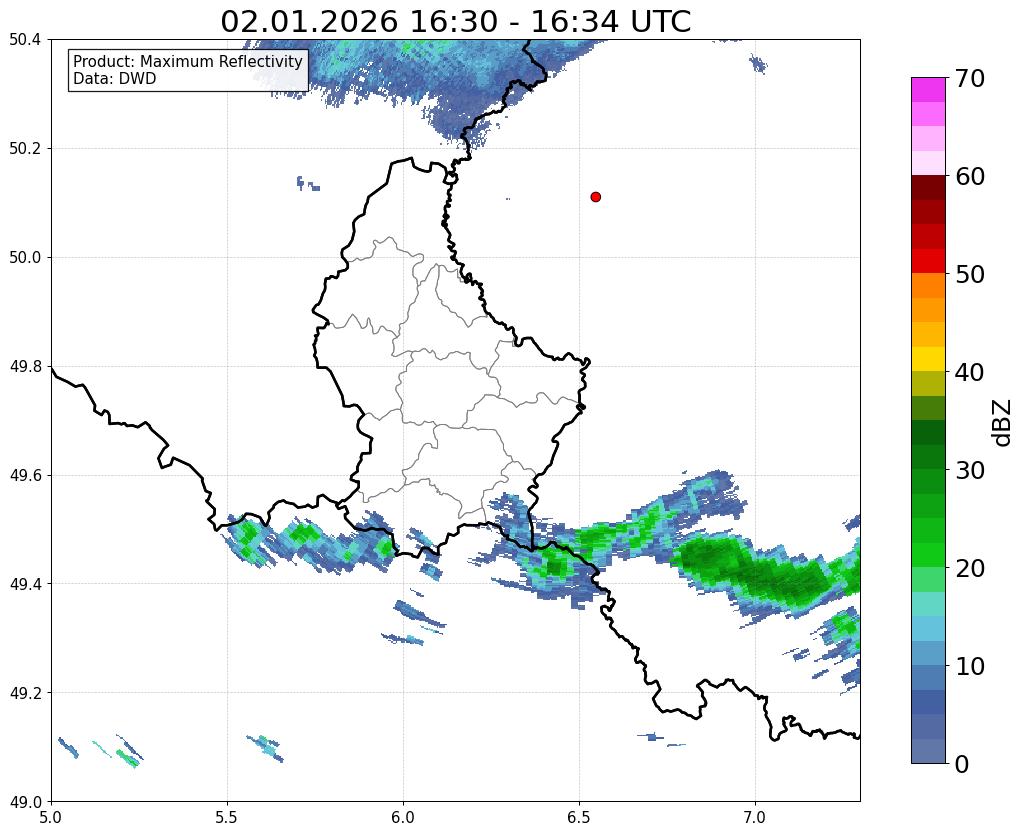The width and height of the screenshot is (1023, 834).
Task: Click the colorbar tick label '0'
Action: click(962, 764)
